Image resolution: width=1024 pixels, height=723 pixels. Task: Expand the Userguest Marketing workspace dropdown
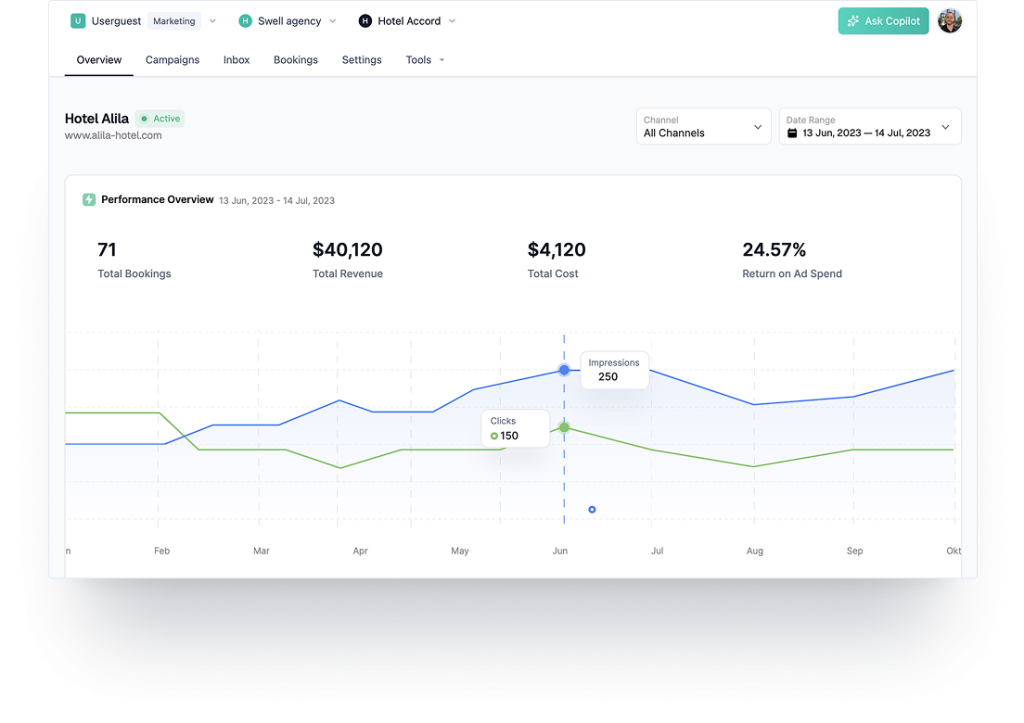[212, 21]
